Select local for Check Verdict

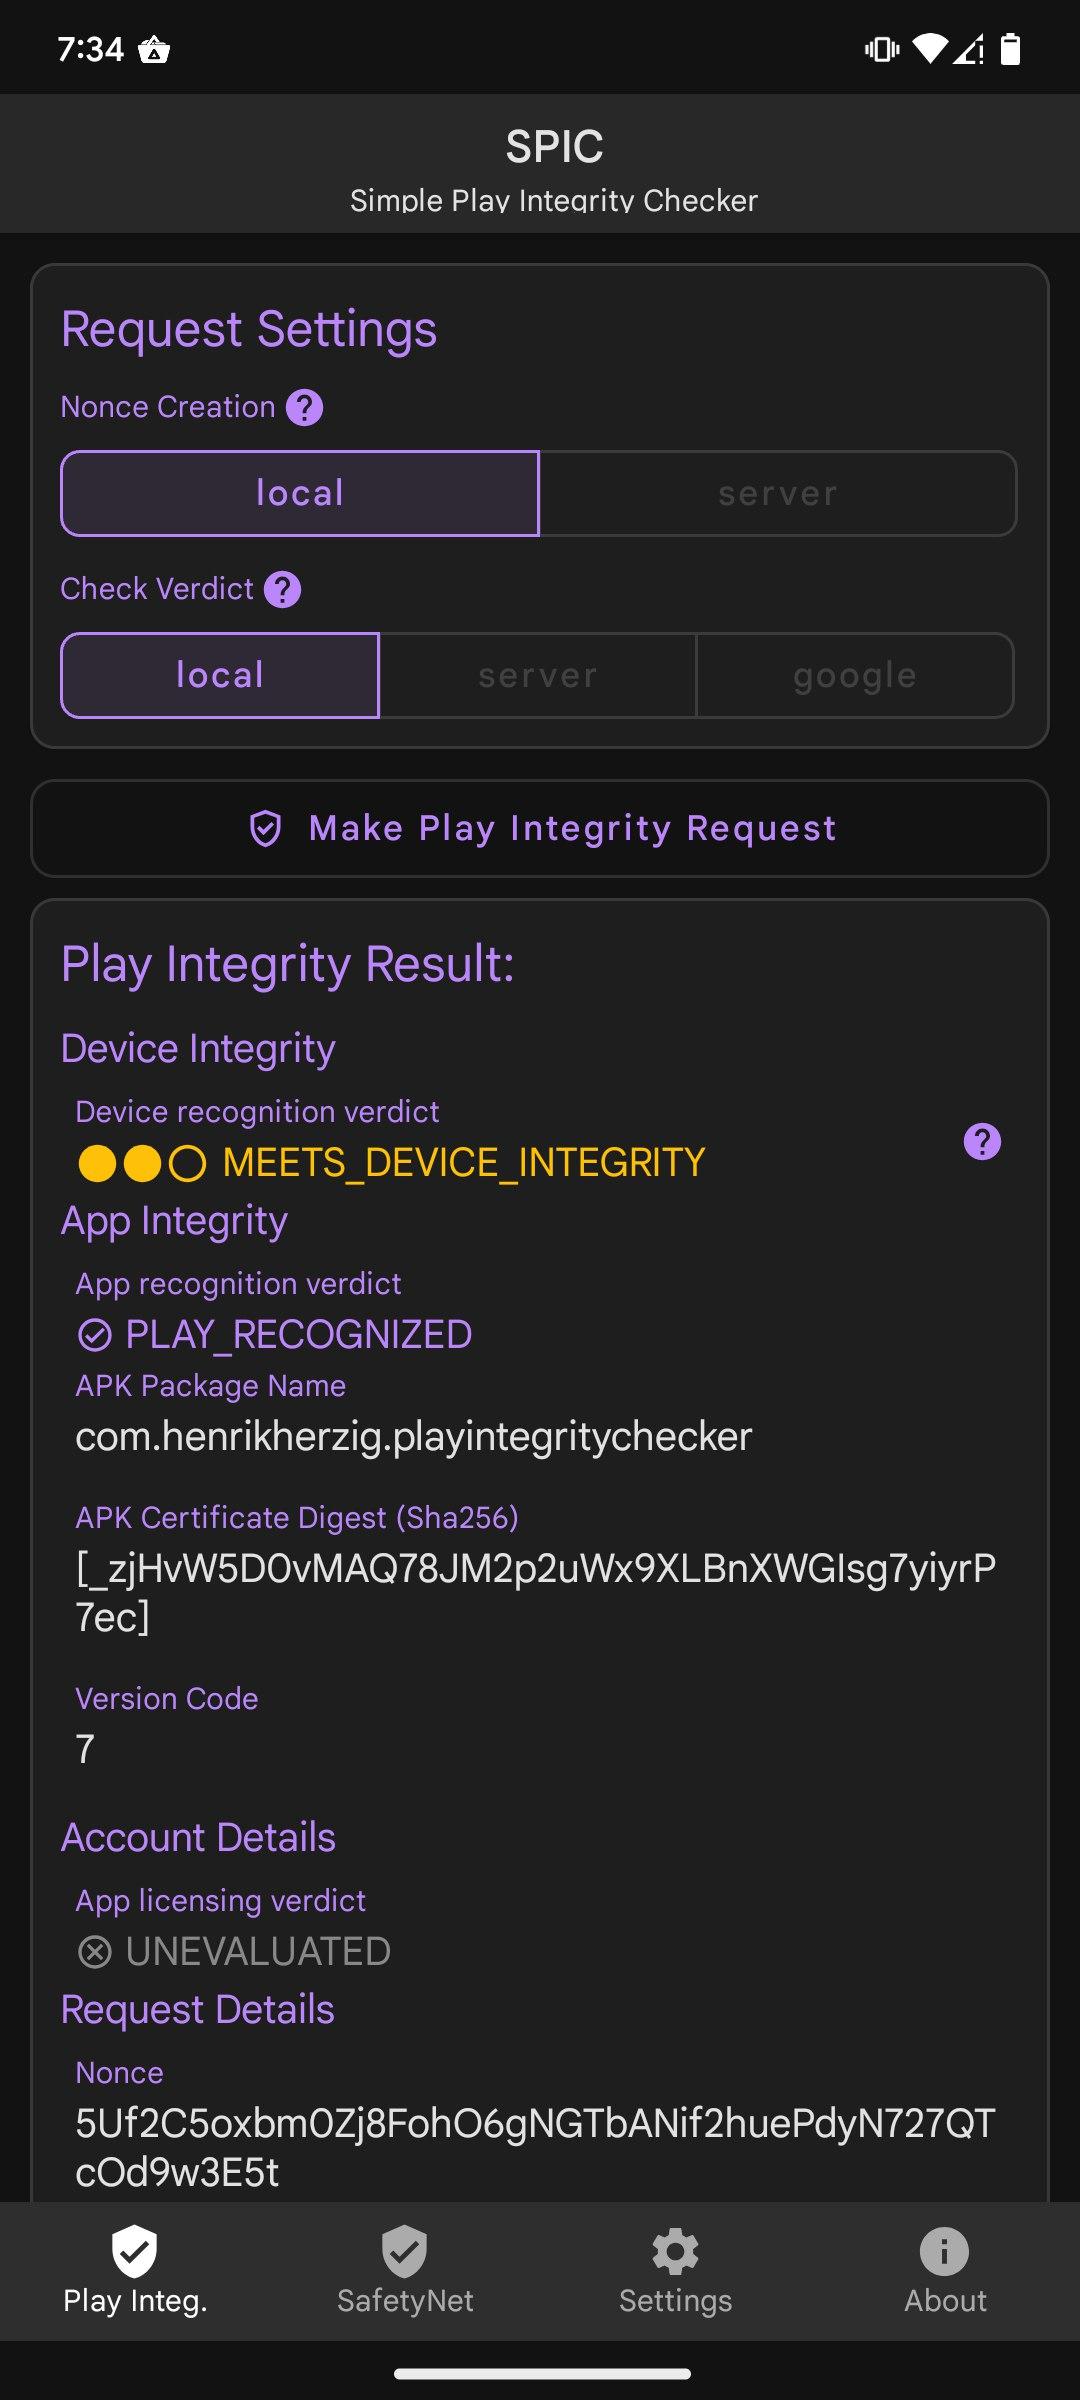pyautogui.click(x=220, y=675)
